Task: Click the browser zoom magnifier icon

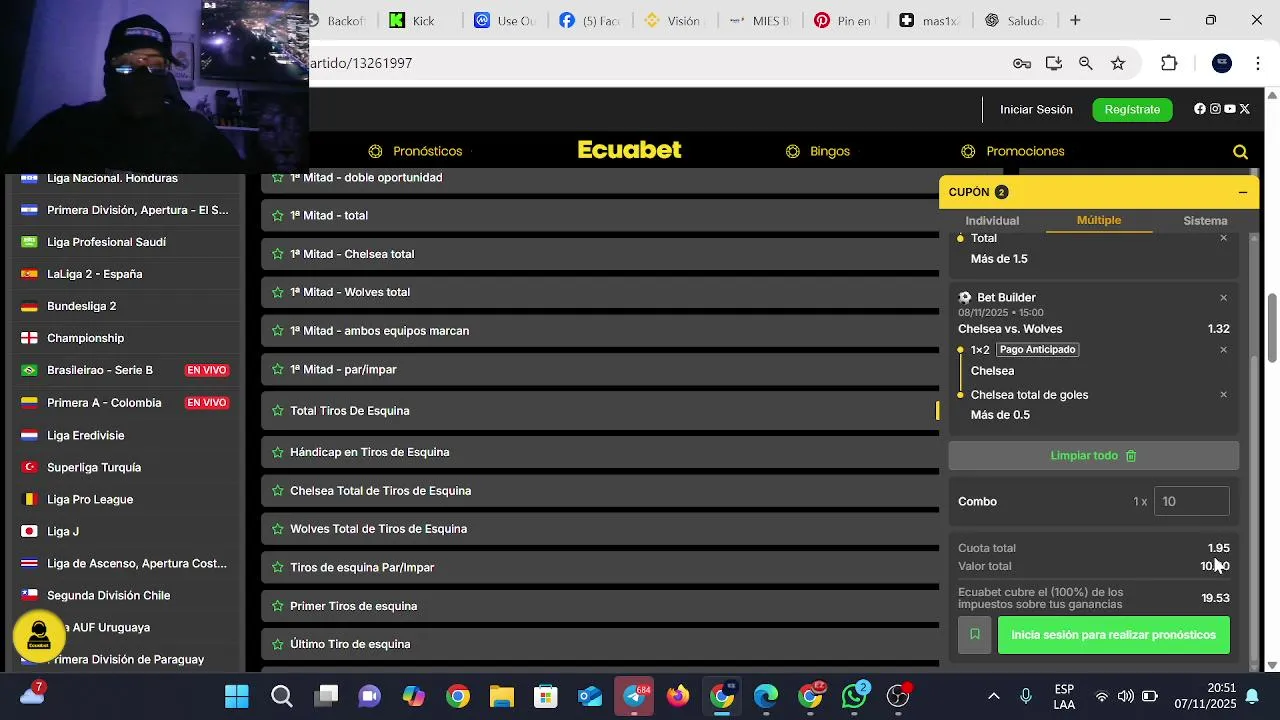Action: 1086,63
